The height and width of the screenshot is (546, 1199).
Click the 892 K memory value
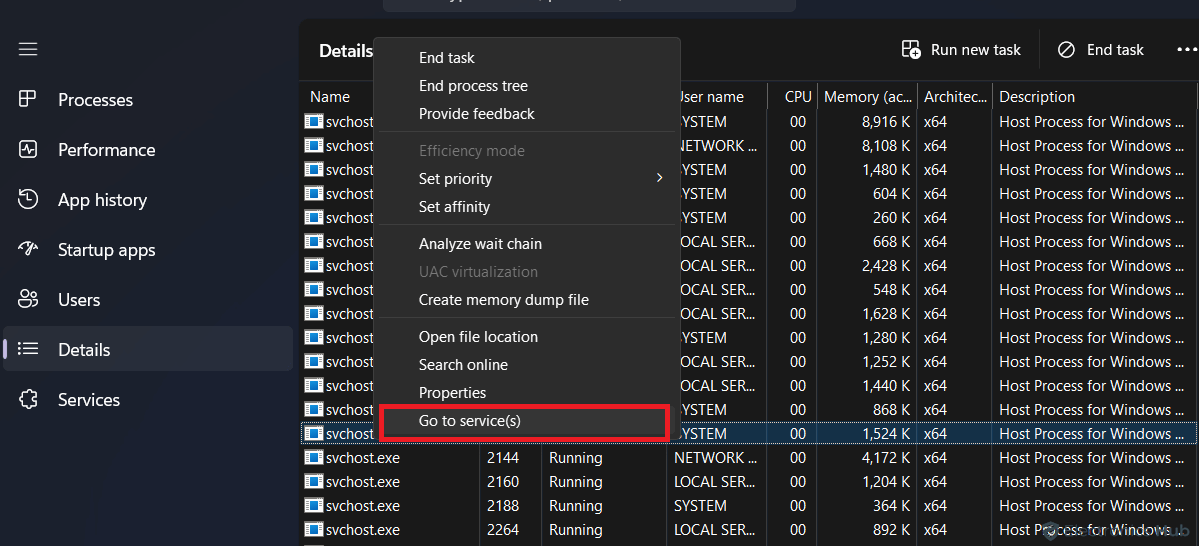(891, 530)
